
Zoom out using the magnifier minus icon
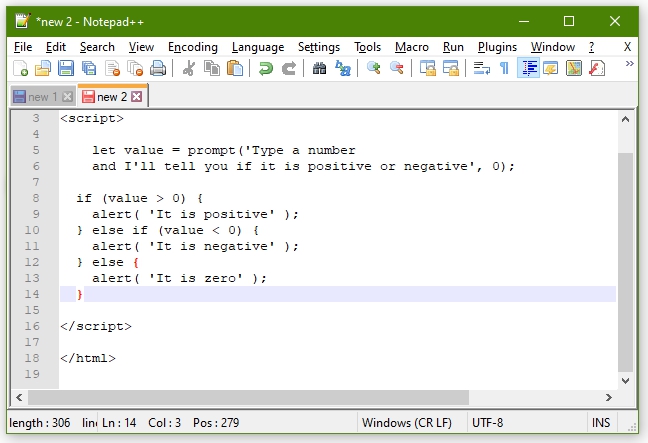pos(397,69)
